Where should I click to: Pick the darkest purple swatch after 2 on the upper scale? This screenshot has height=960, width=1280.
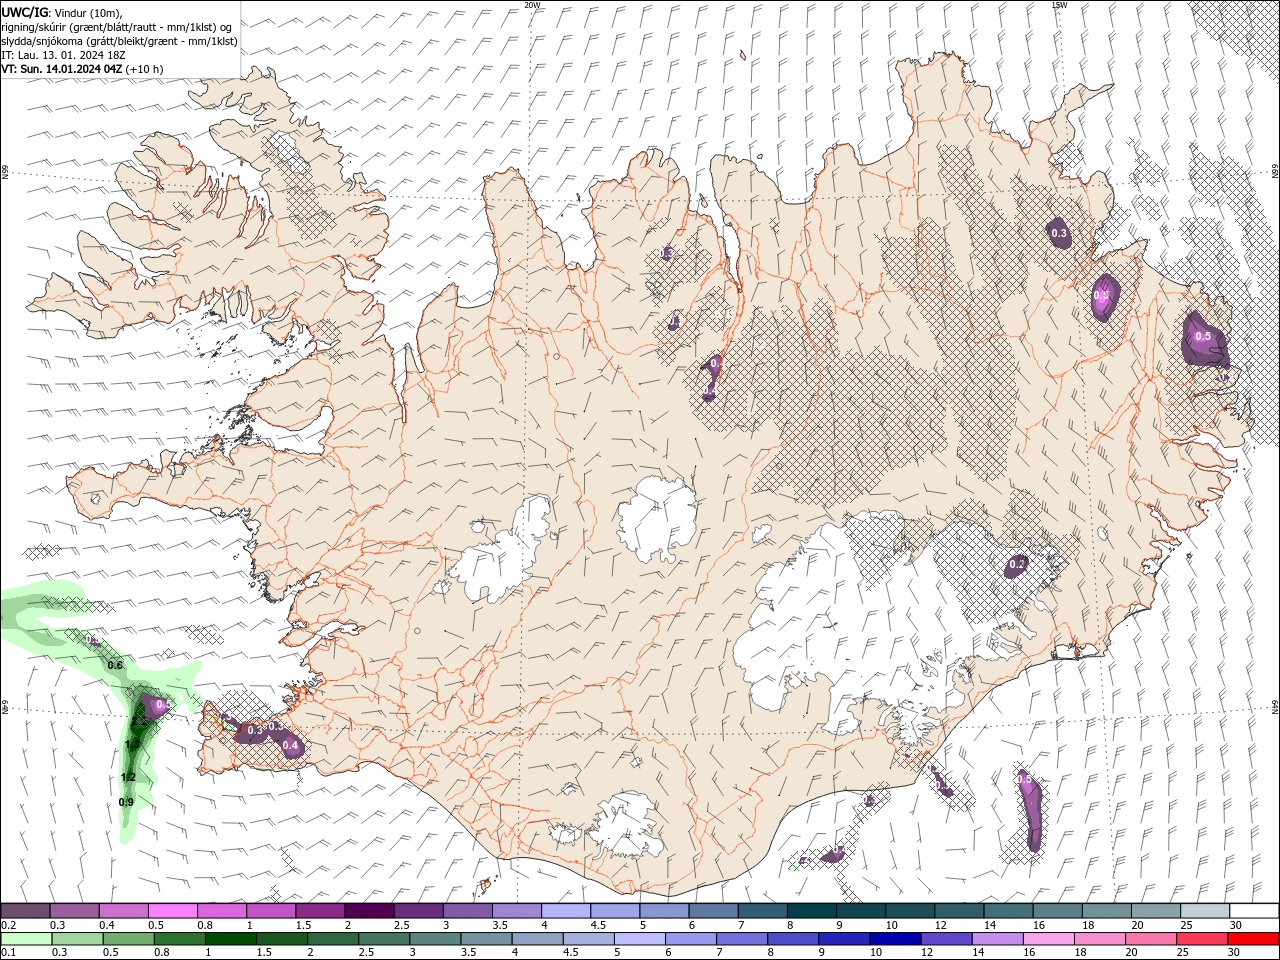pos(369,910)
